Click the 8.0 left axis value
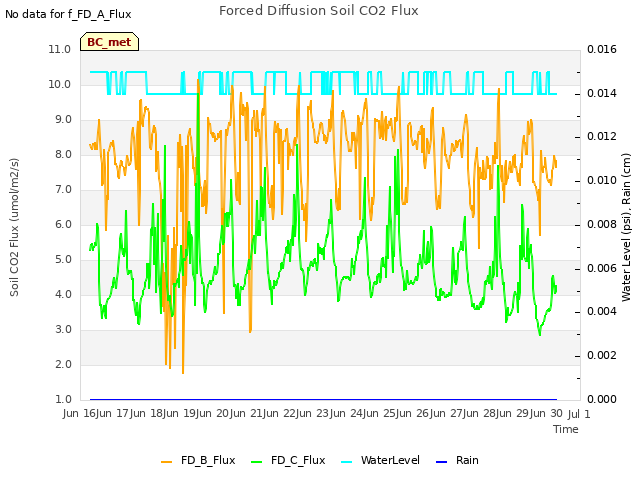The image size is (640, 480). (x=63, y=154)
